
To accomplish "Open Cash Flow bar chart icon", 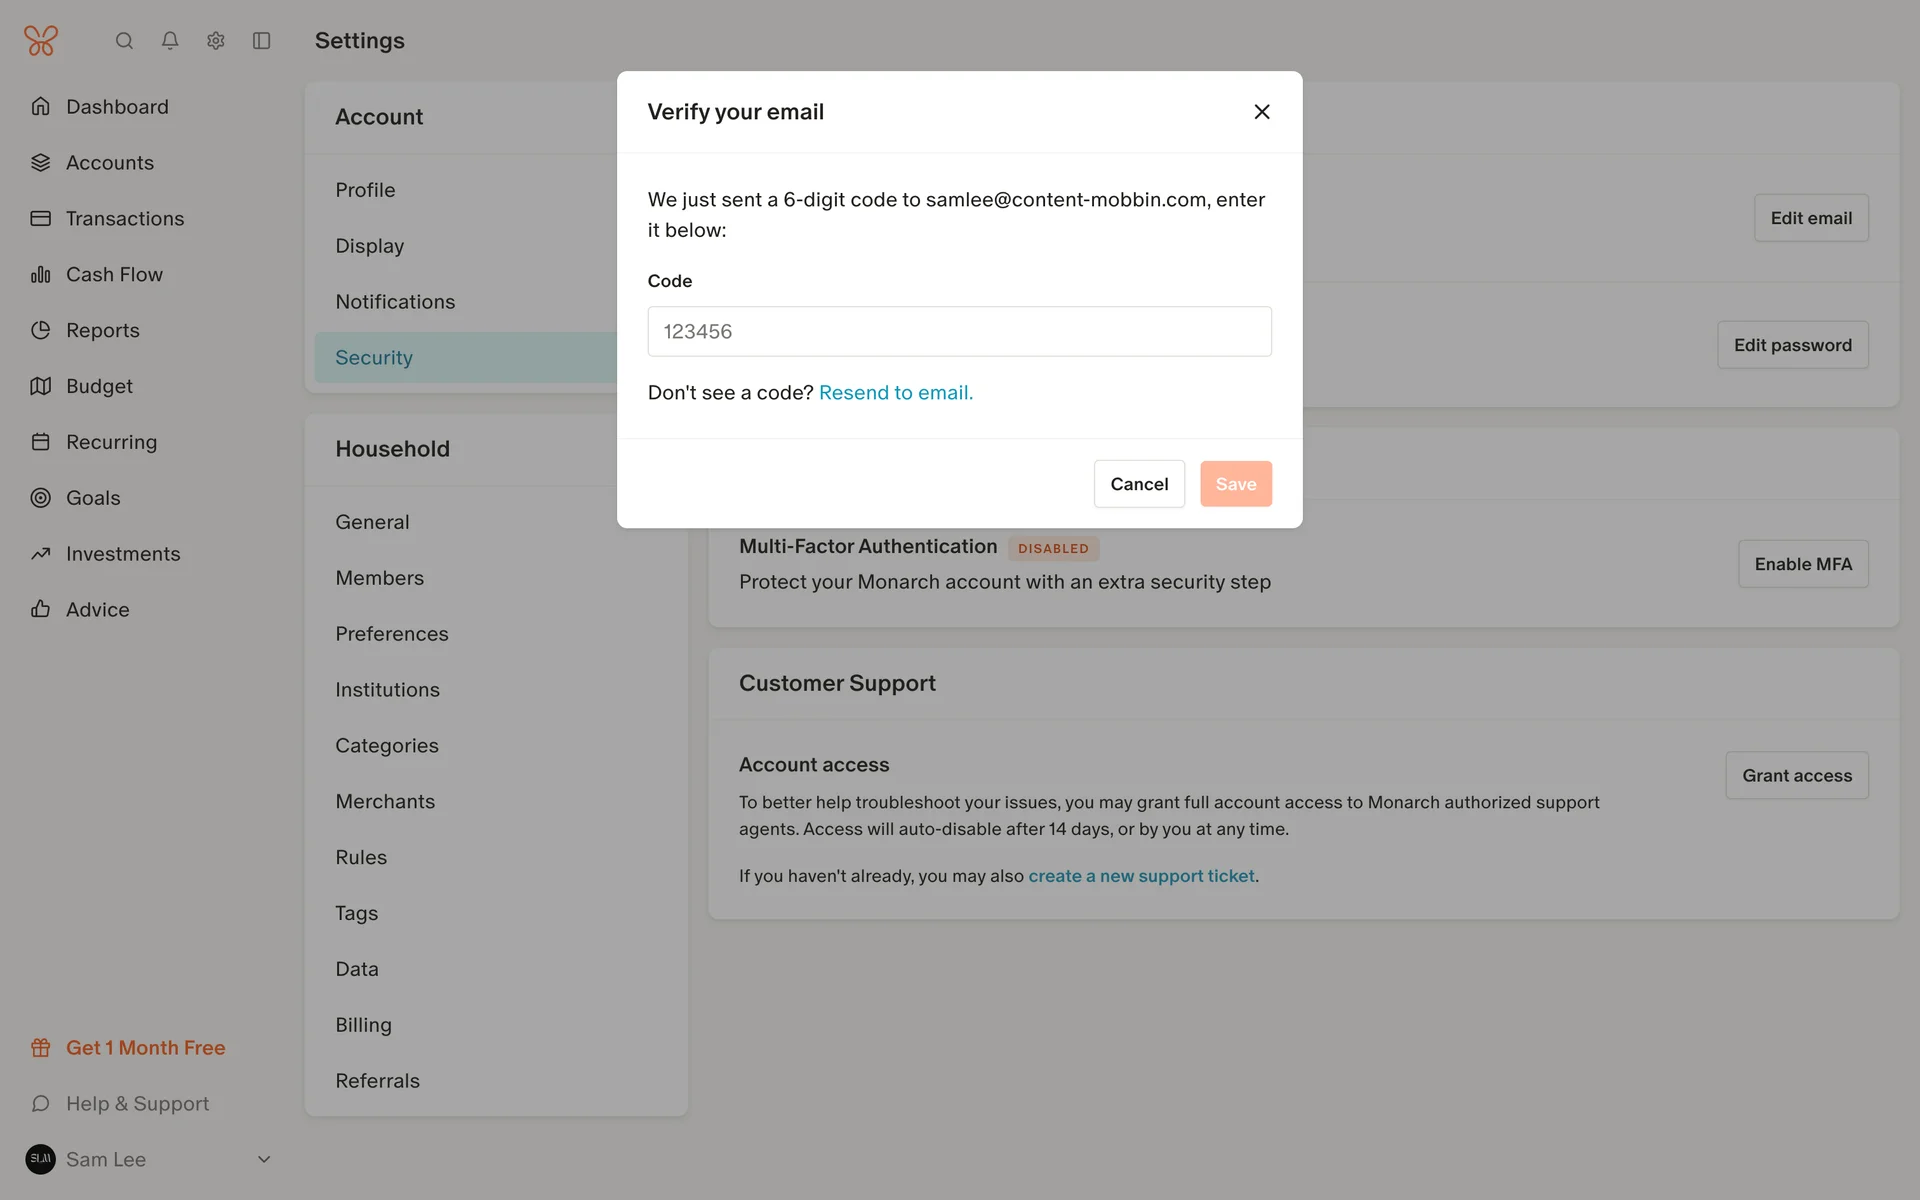I will 41,275.
